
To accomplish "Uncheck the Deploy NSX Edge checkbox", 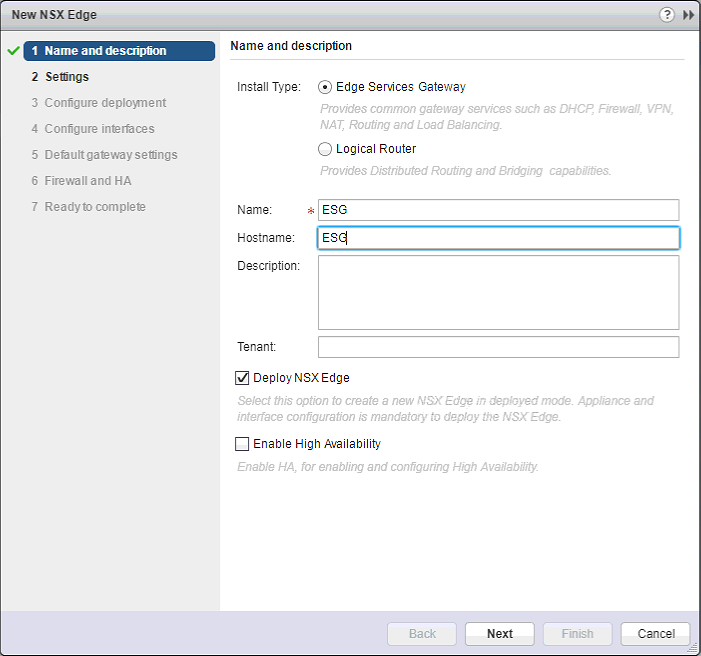I will (242, 378).
